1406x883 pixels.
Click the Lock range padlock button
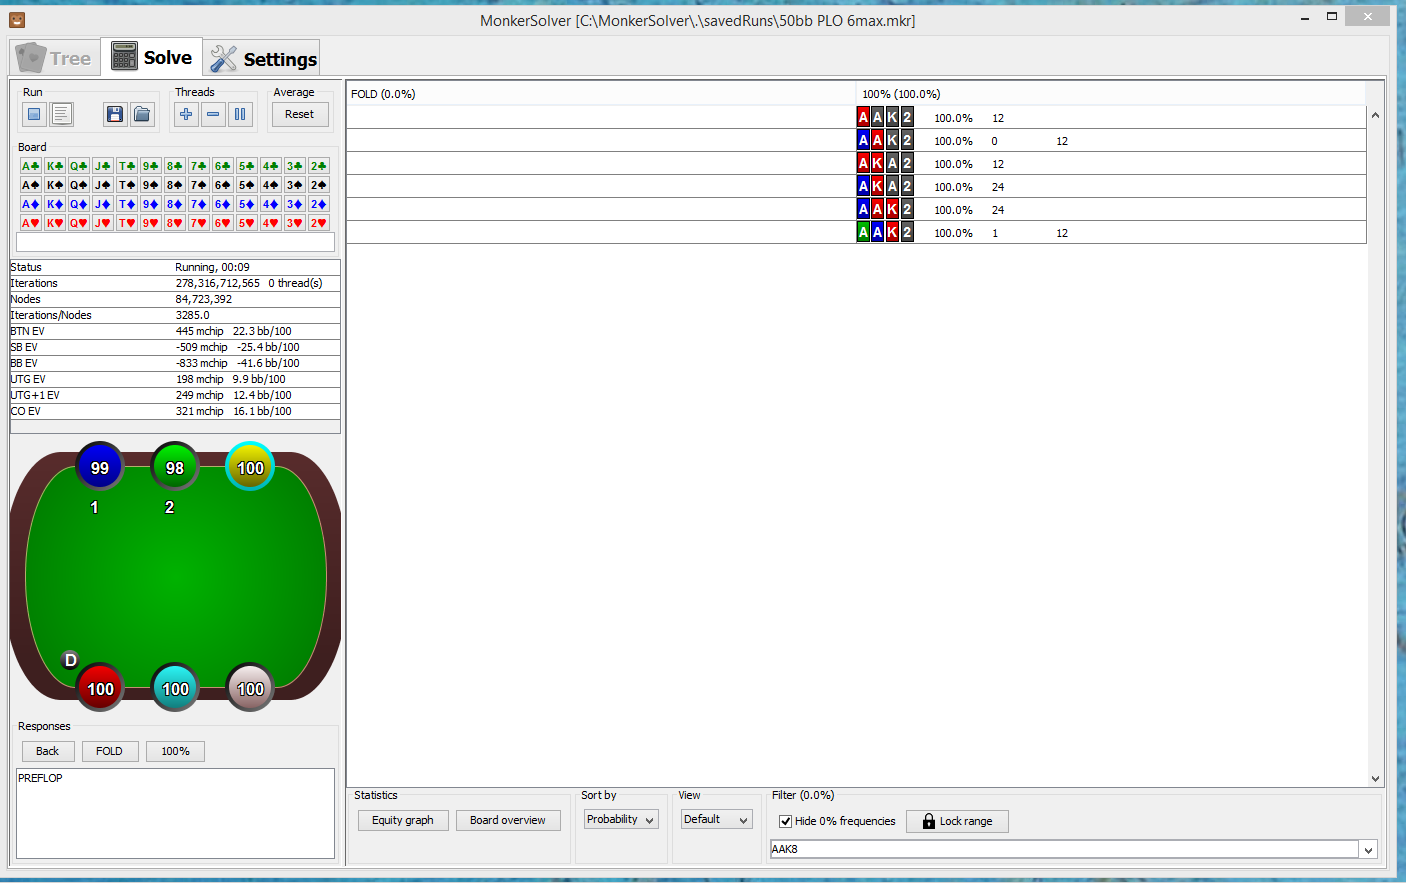957,821
